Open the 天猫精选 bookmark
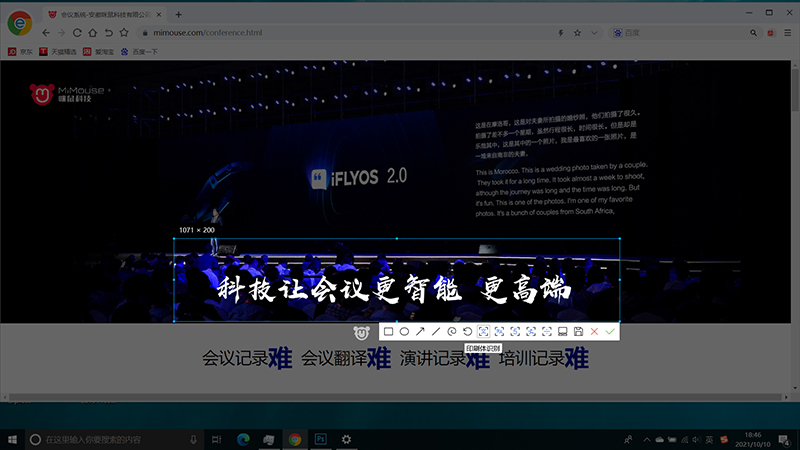This screenshot has width=800, height=450. pos(58,52)
